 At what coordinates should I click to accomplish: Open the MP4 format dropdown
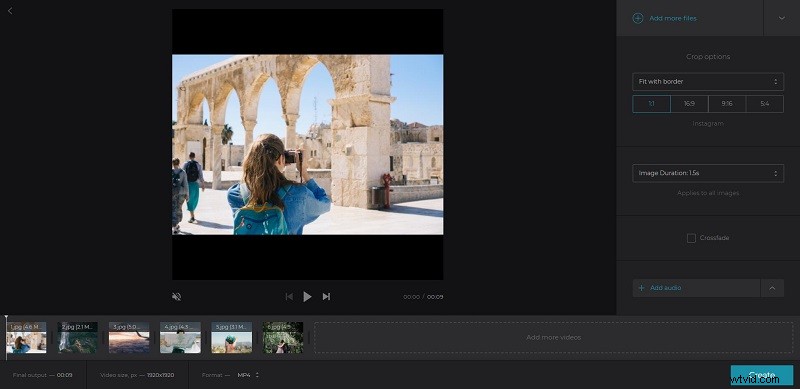click(x=248, y=375)
